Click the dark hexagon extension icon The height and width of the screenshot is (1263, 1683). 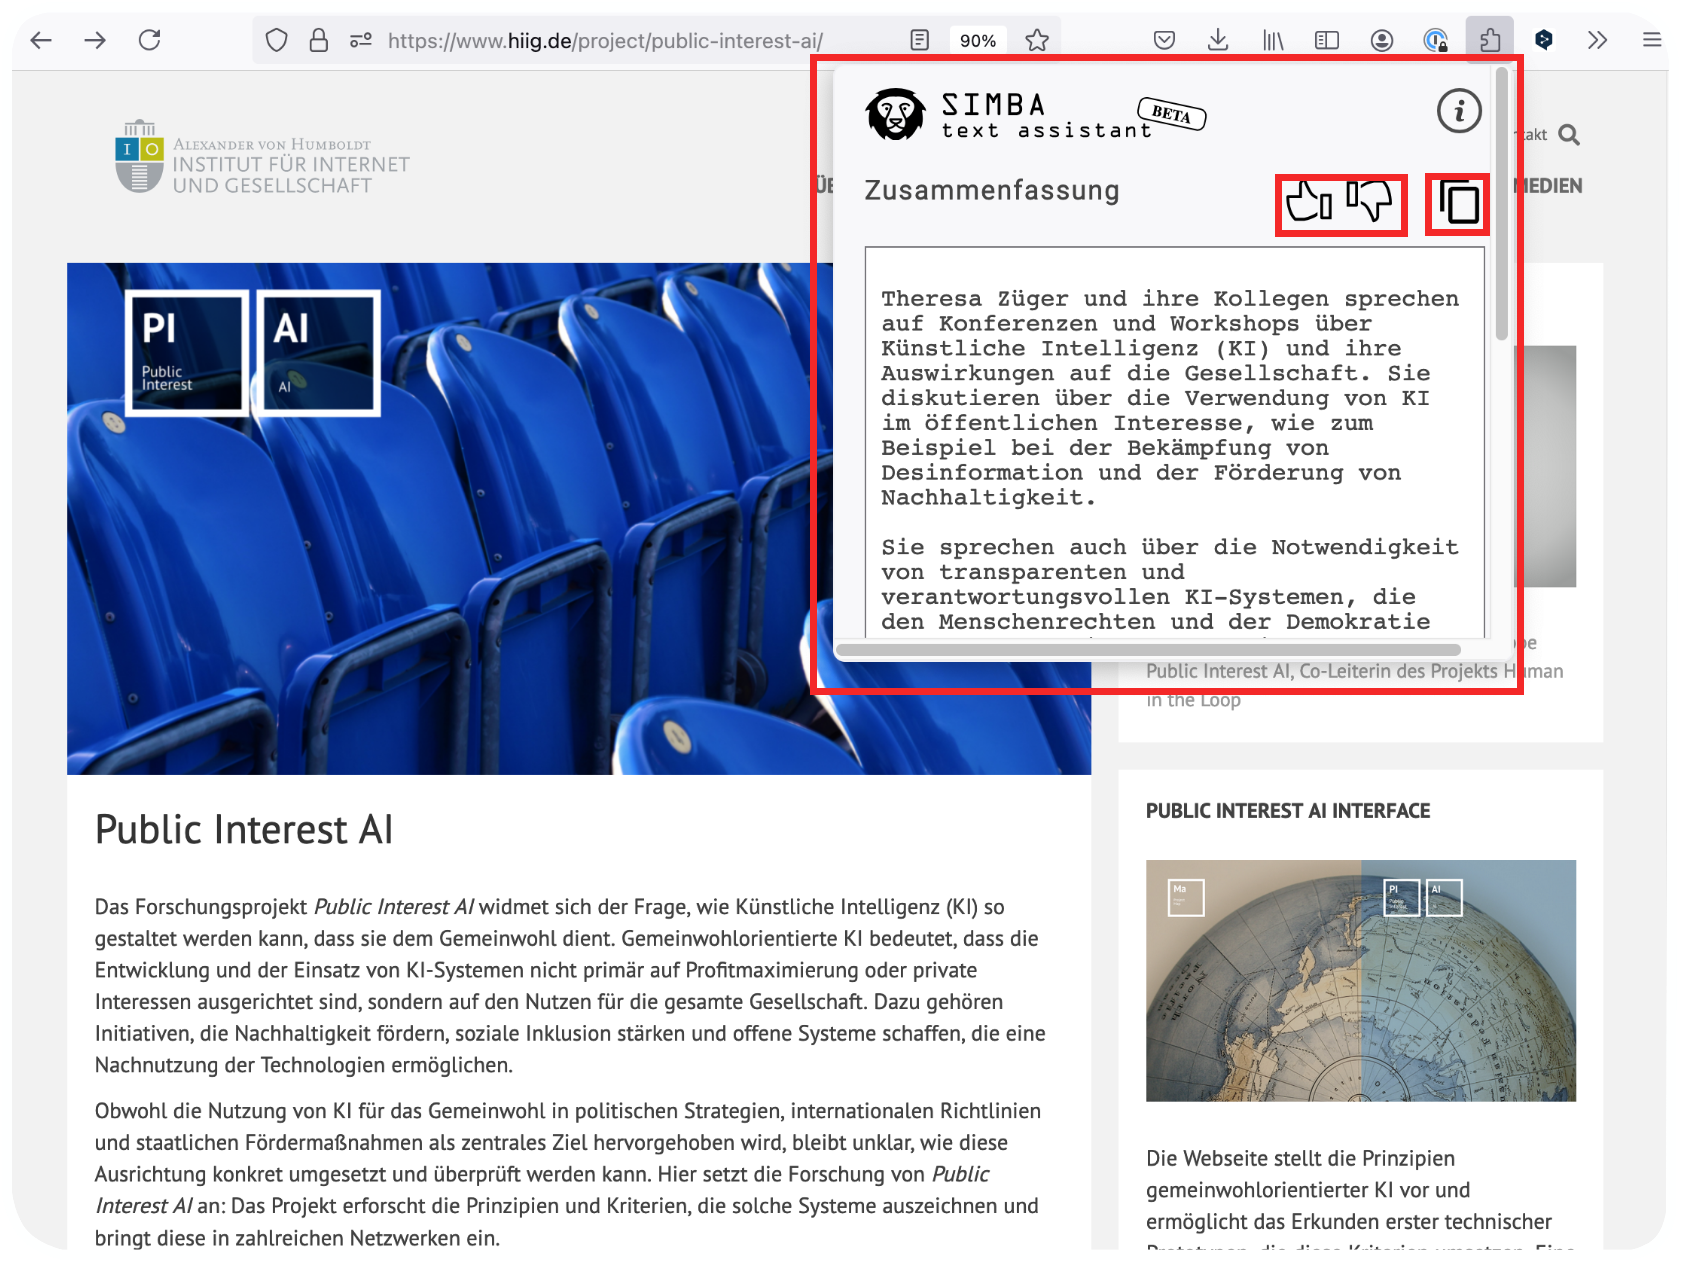[1544, 40]
